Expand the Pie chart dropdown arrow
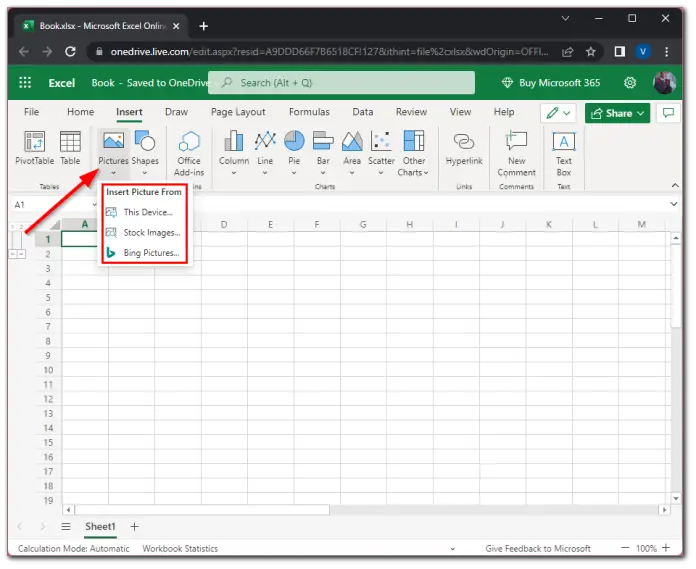The image size is (696, 569). tap(294, 173)
